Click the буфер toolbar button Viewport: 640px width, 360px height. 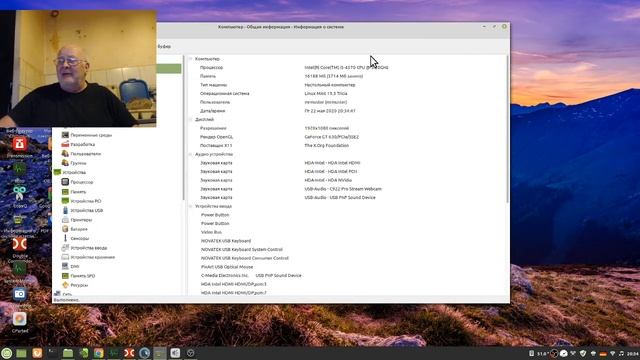tap(164, 47)
